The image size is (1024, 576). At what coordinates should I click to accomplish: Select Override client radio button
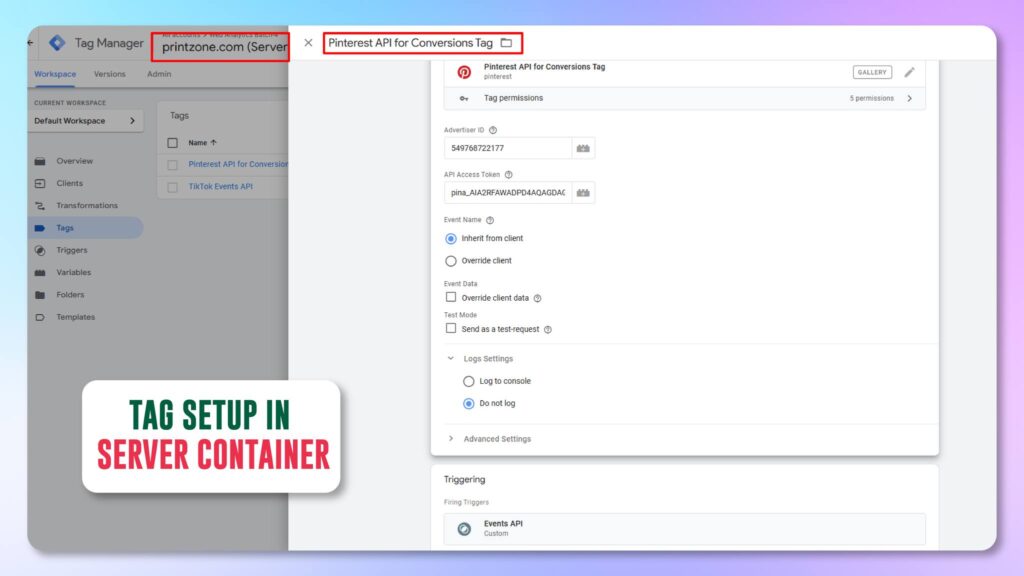451,261
